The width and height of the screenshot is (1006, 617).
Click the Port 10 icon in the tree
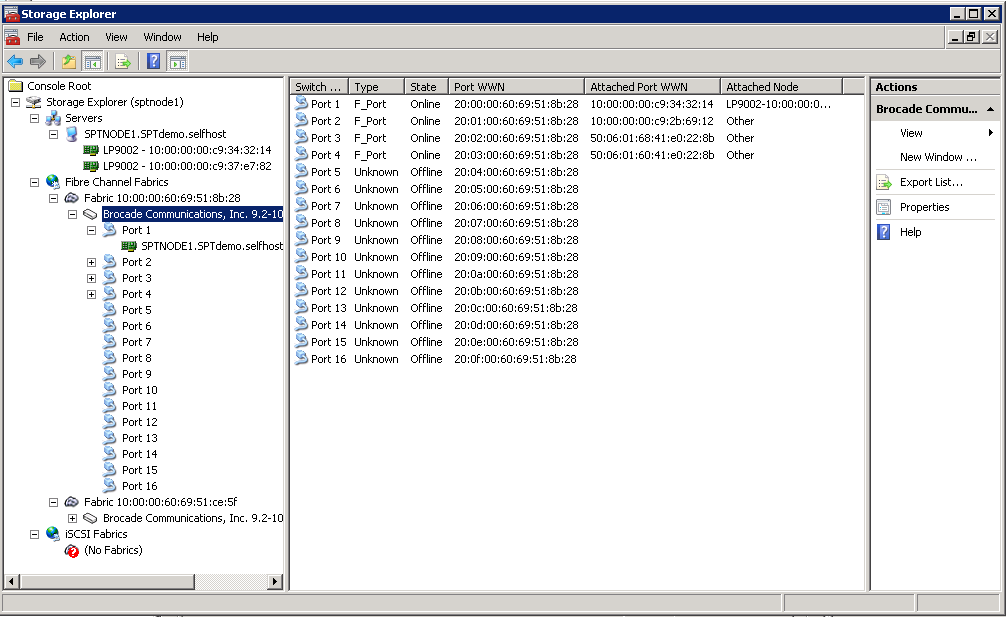coord(110,390)
